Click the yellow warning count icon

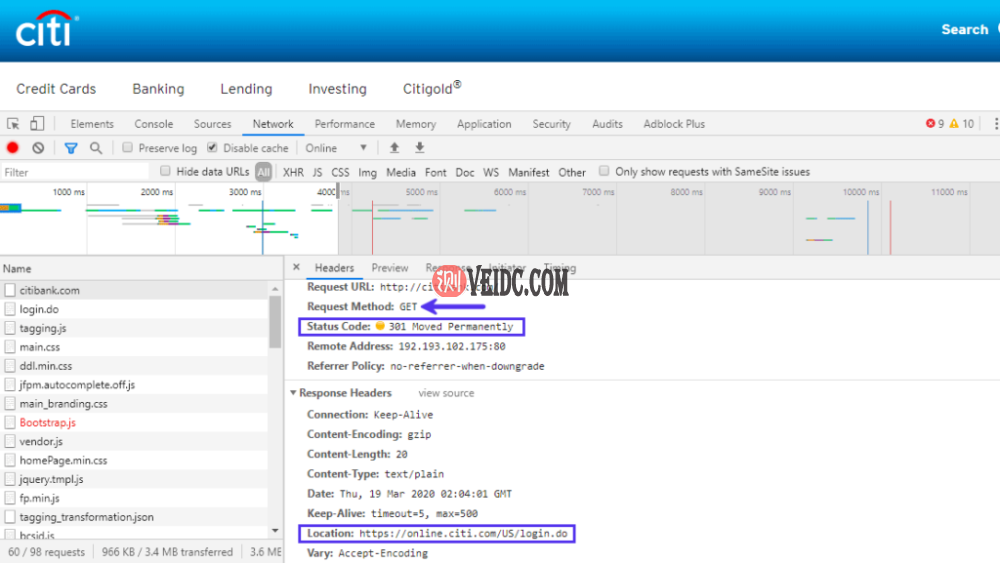tap(954, 124)
